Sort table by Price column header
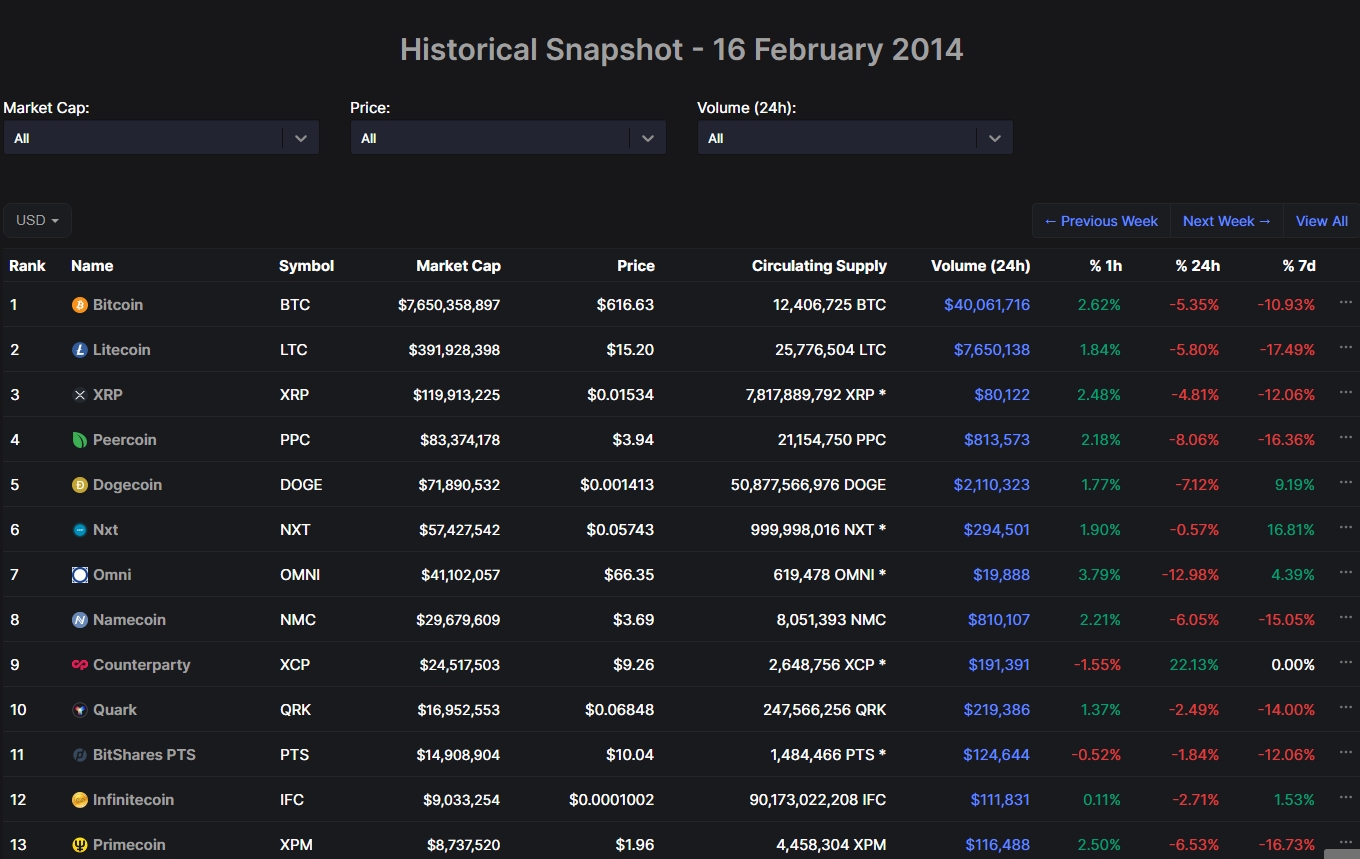This screenshot has height=859, width=1360. 636,266
